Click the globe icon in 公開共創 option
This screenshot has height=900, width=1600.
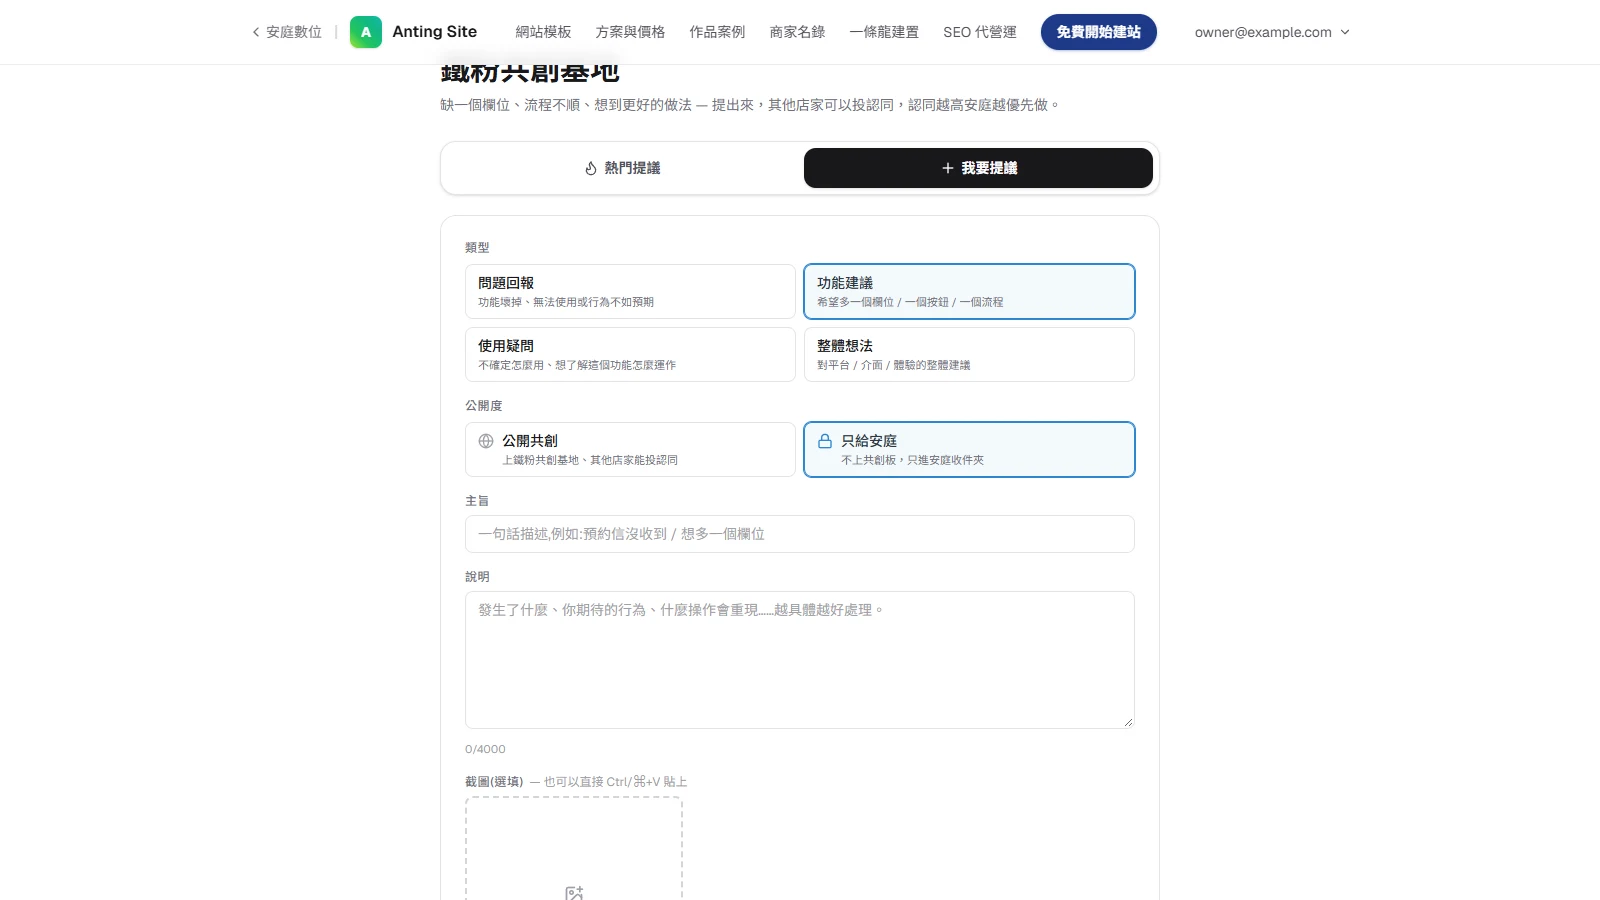click(x=486, y=441)
